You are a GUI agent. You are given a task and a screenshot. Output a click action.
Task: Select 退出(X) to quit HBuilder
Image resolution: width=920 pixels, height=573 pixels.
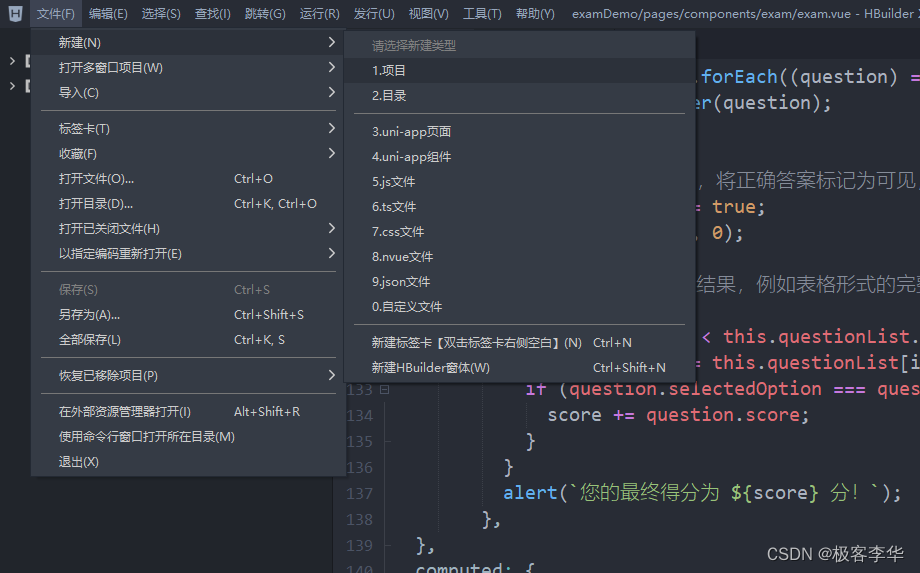(188, 462)
